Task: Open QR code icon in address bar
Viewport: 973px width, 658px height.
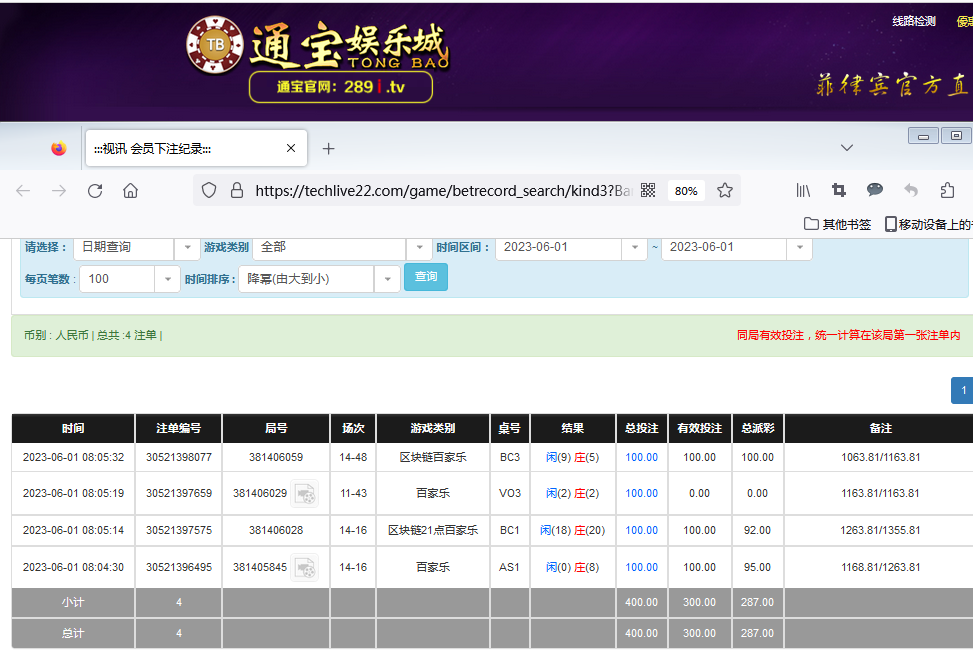Action: coord(648,190)
